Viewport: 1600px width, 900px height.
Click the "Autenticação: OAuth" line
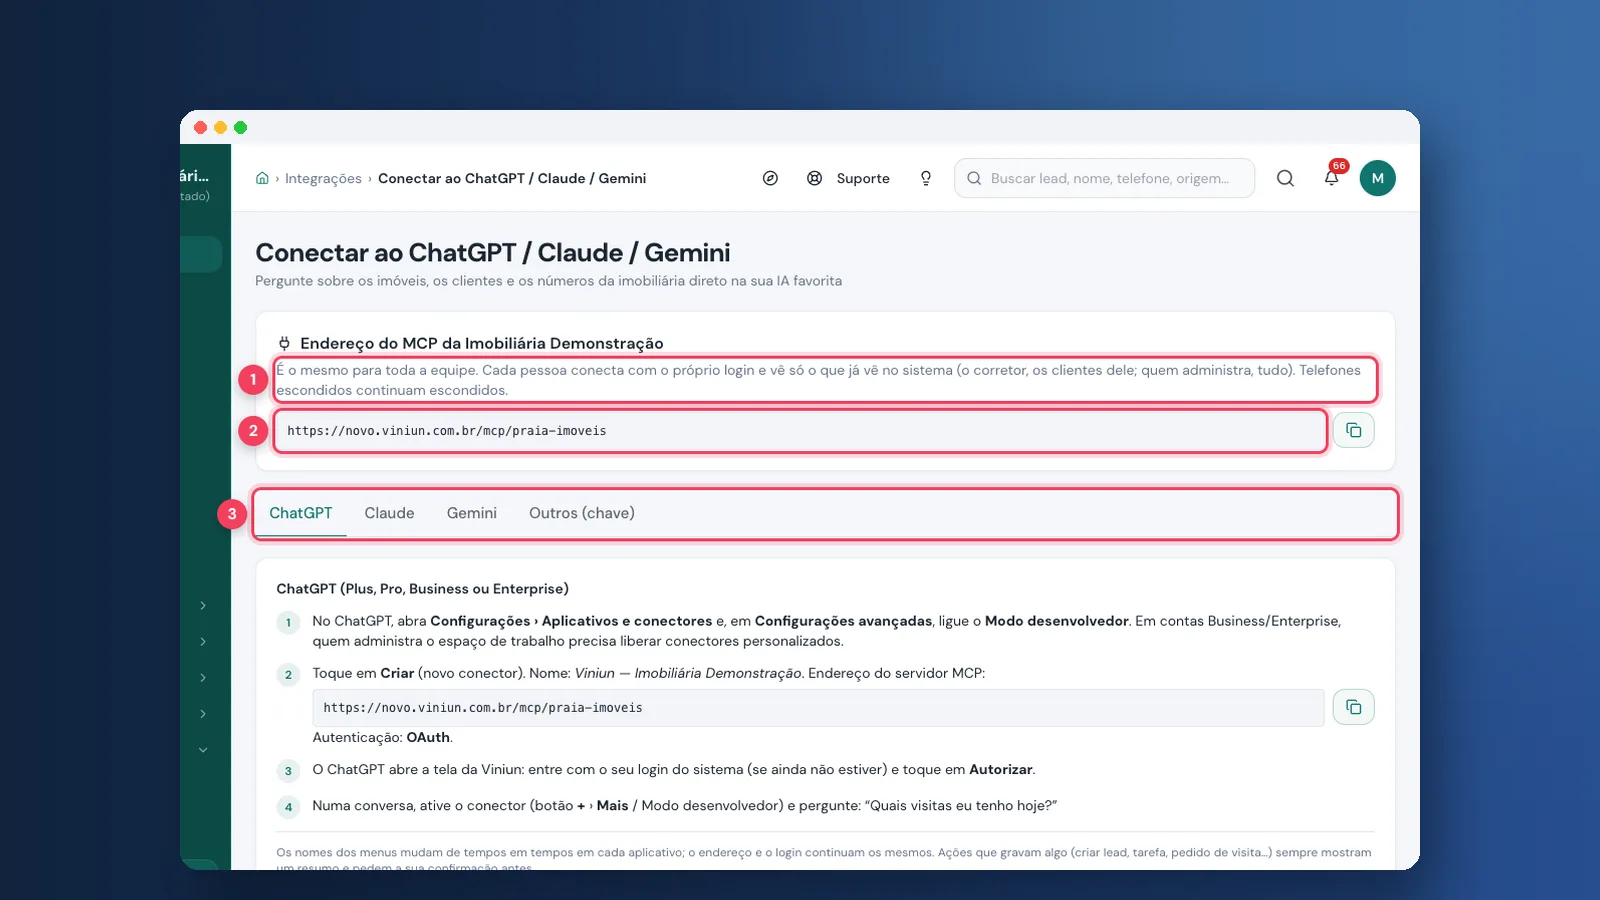coord(382,737)
